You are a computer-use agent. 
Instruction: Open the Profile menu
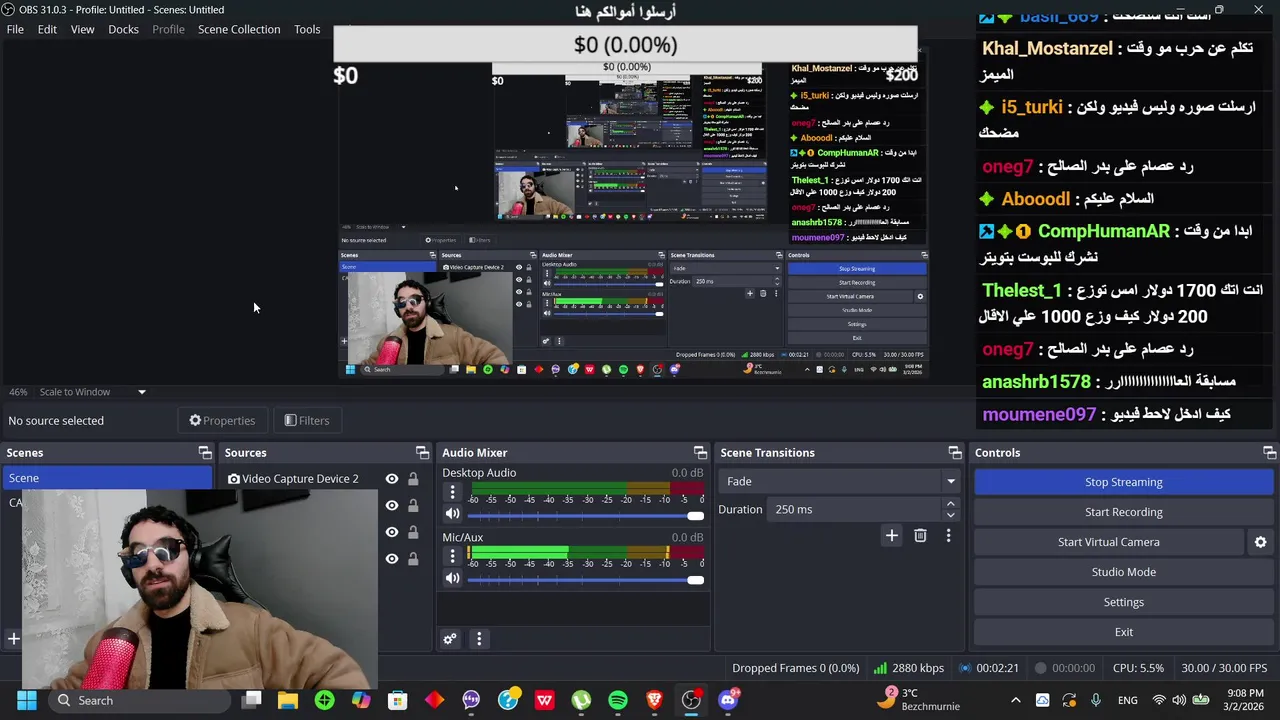point(168,29)
